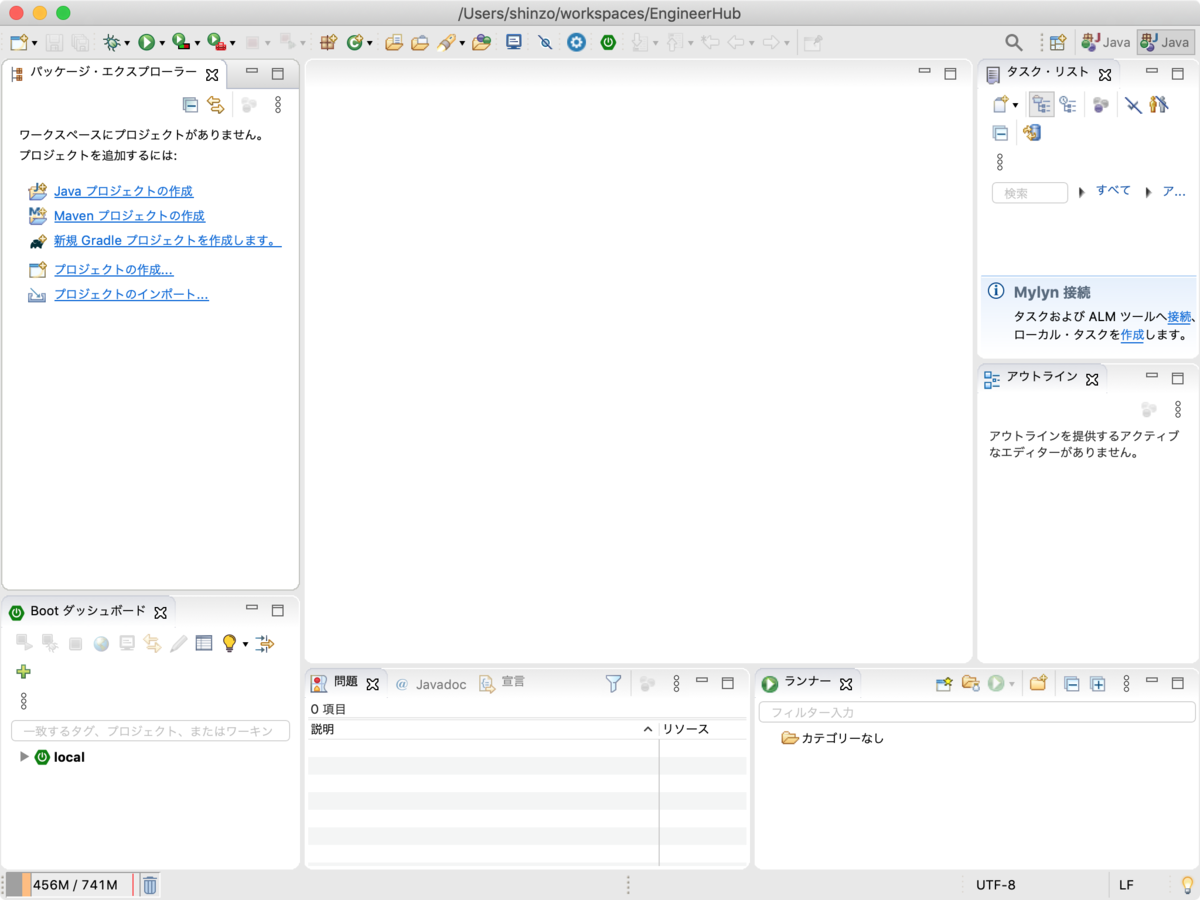Click the External Tools run icon

coord(215,43)
